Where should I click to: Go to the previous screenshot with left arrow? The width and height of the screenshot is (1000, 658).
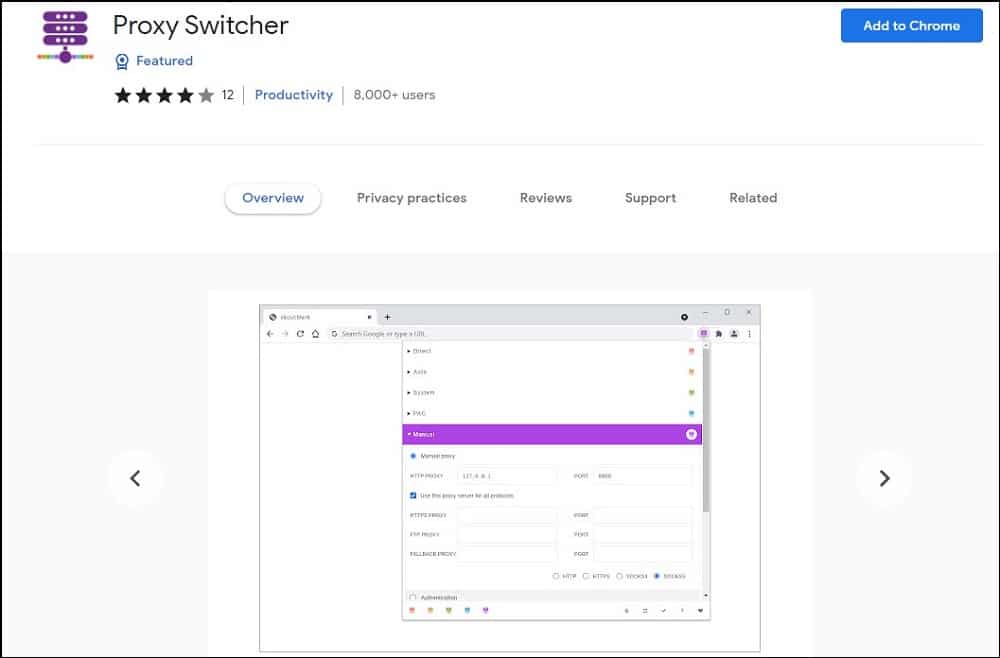pos(135,478)
